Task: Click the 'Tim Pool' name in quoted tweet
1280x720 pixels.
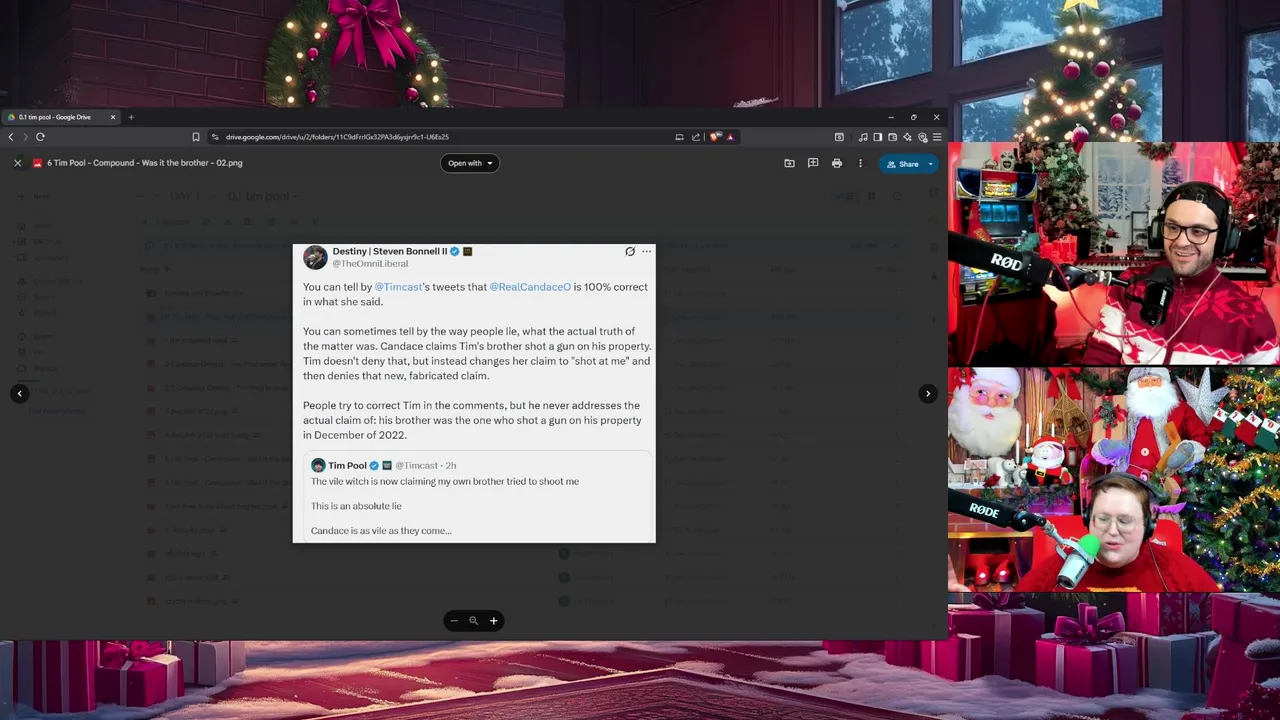Action: click(x=347, y=465)
